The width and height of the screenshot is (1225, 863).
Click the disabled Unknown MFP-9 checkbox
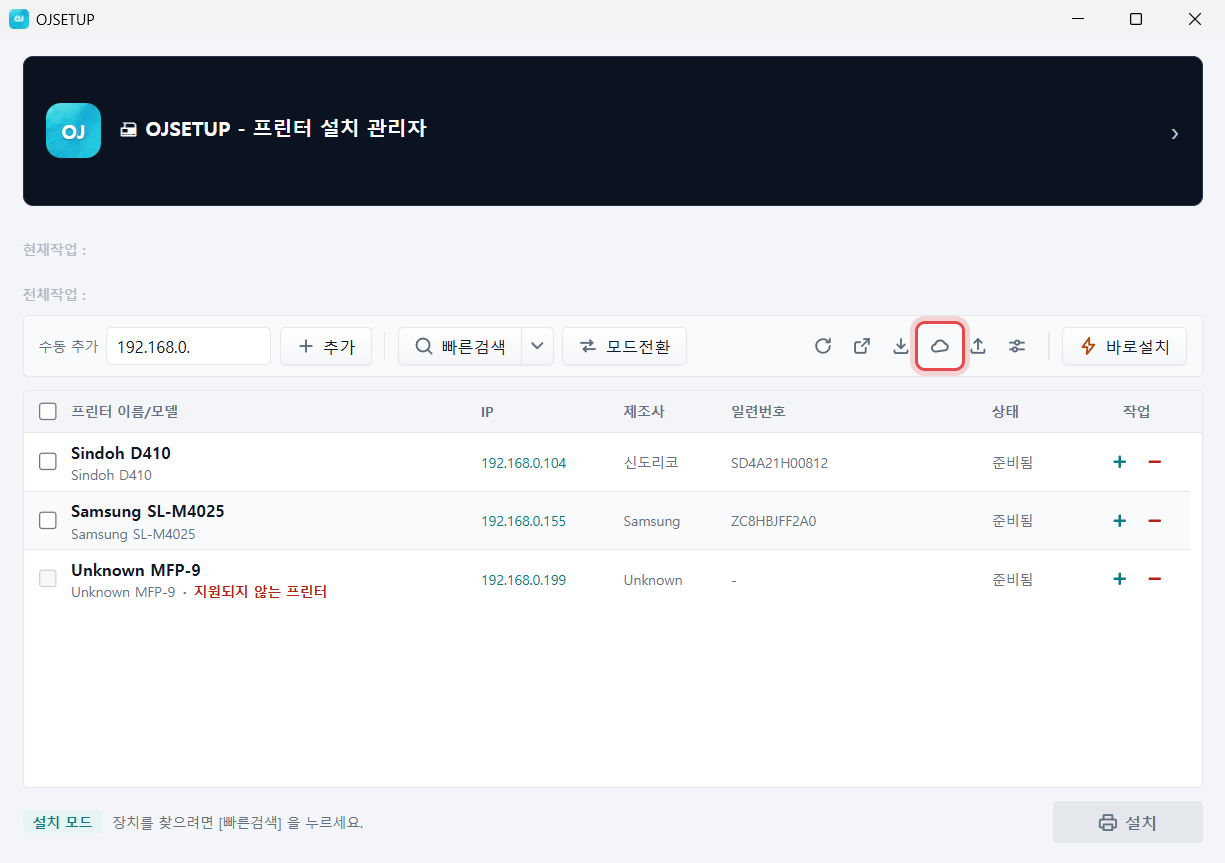click(48, 578)
